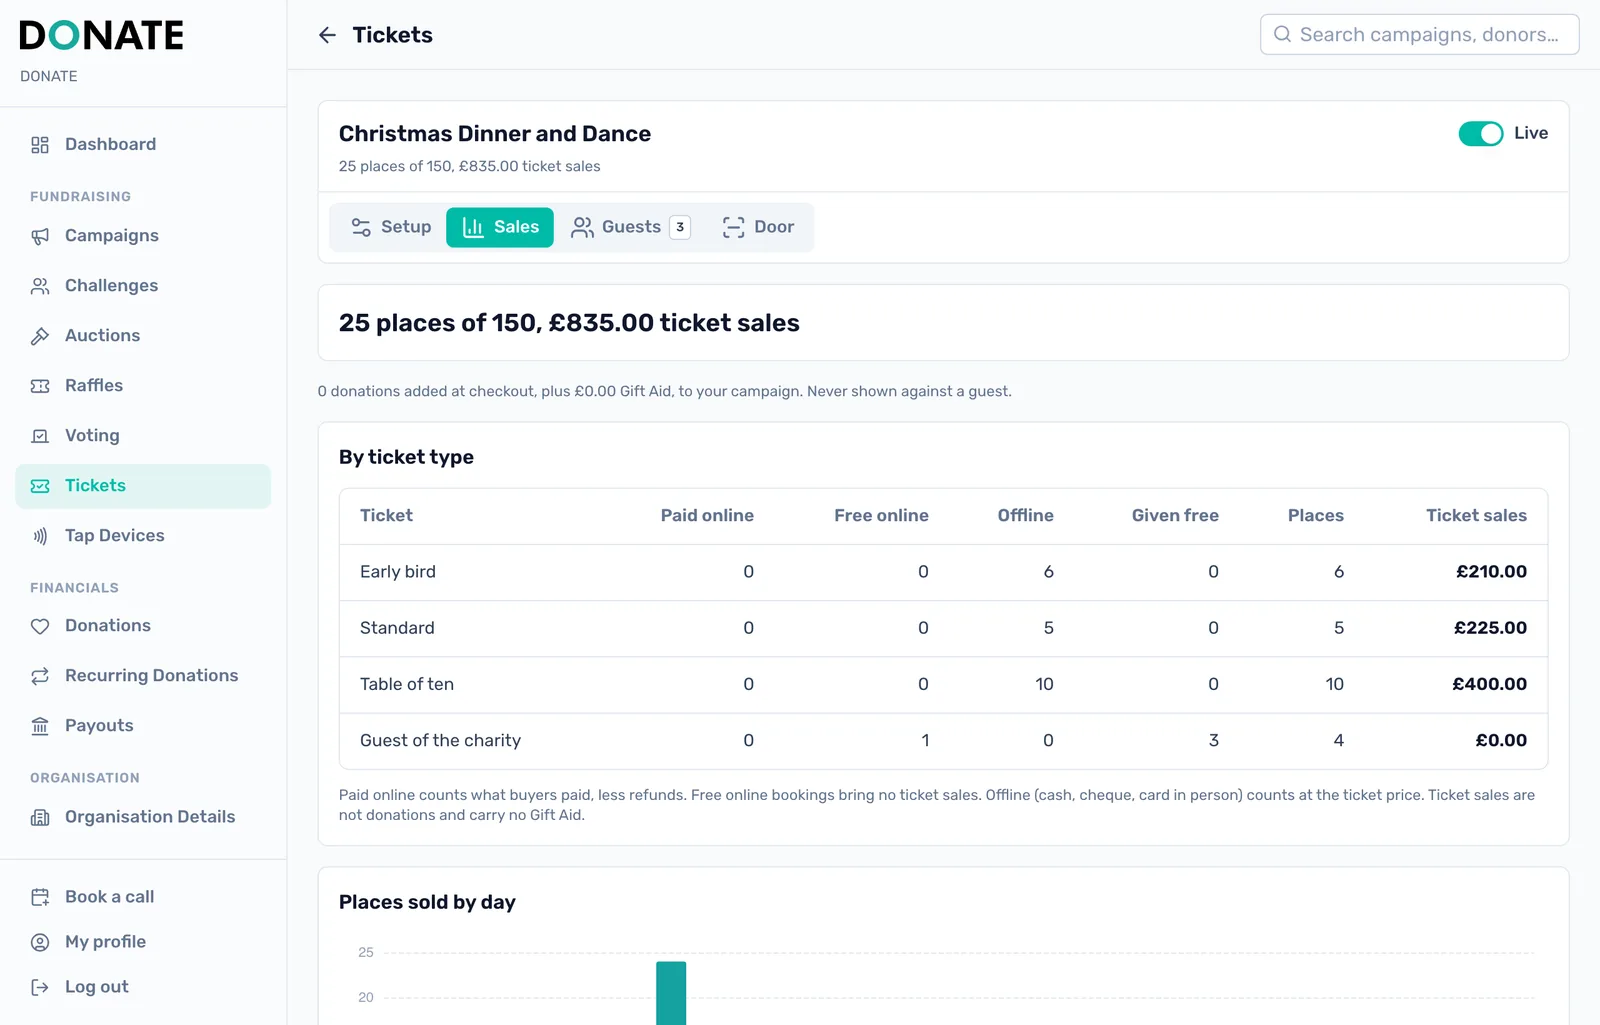Click the Recurring Donations repeat icon
This screenshot has height=1025, width=1600.
click(40, 676)
